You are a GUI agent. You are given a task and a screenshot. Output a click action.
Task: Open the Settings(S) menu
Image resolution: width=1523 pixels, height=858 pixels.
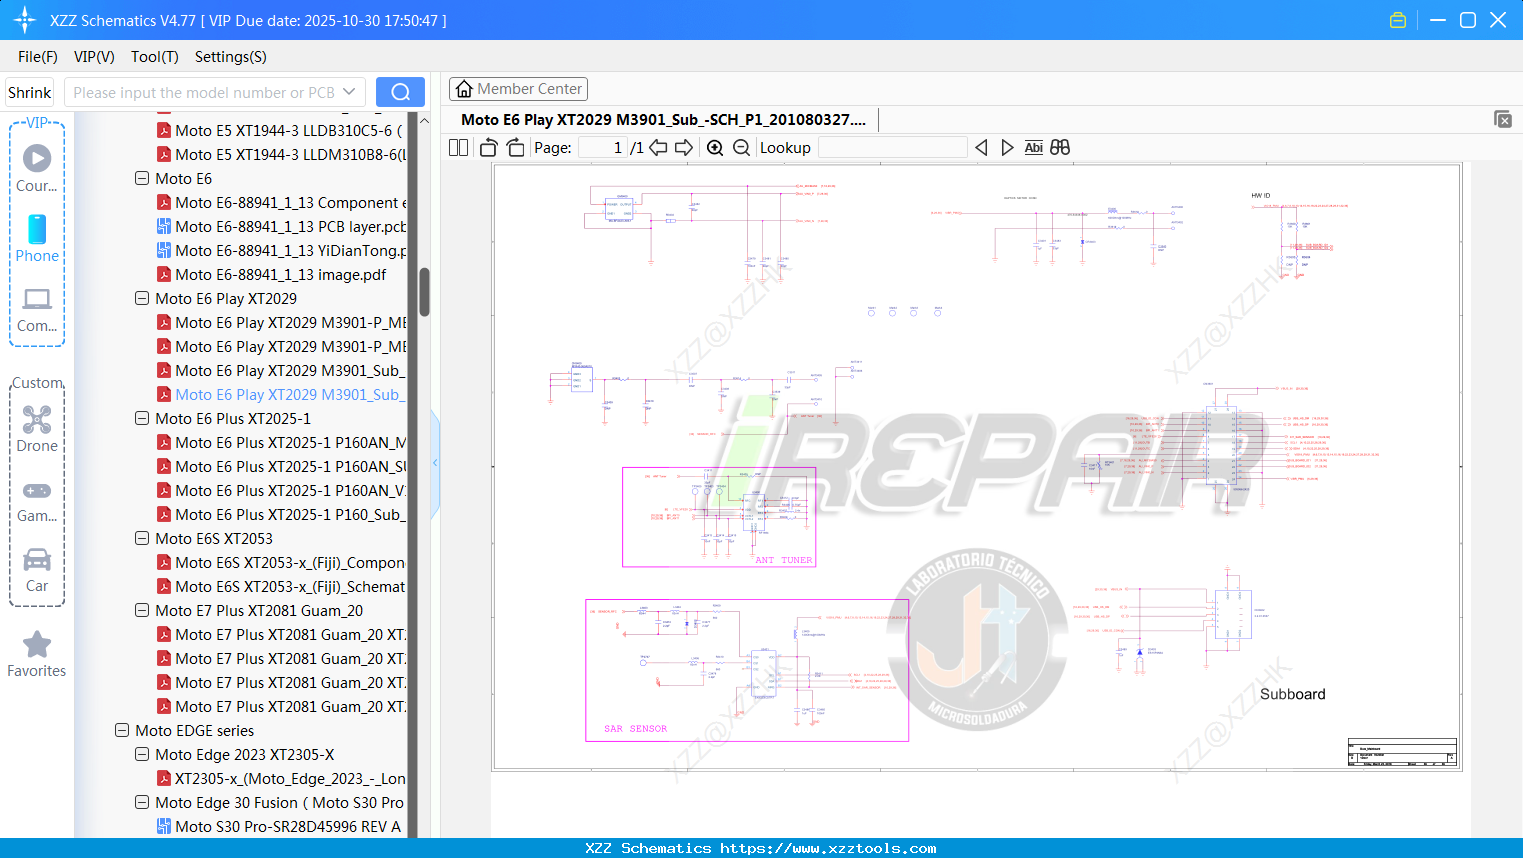(231, 57)
